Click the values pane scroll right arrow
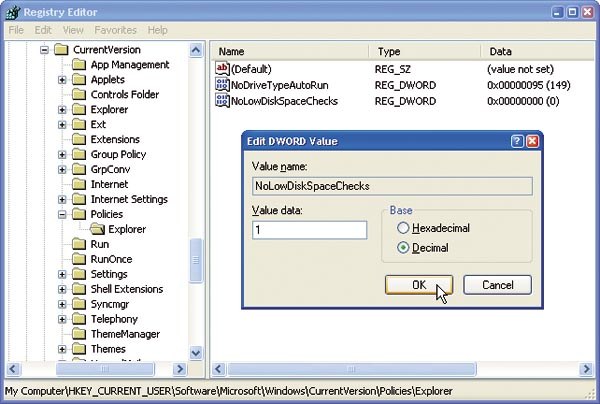This screenshot has width=600, height=404. [x=586, y=369]
